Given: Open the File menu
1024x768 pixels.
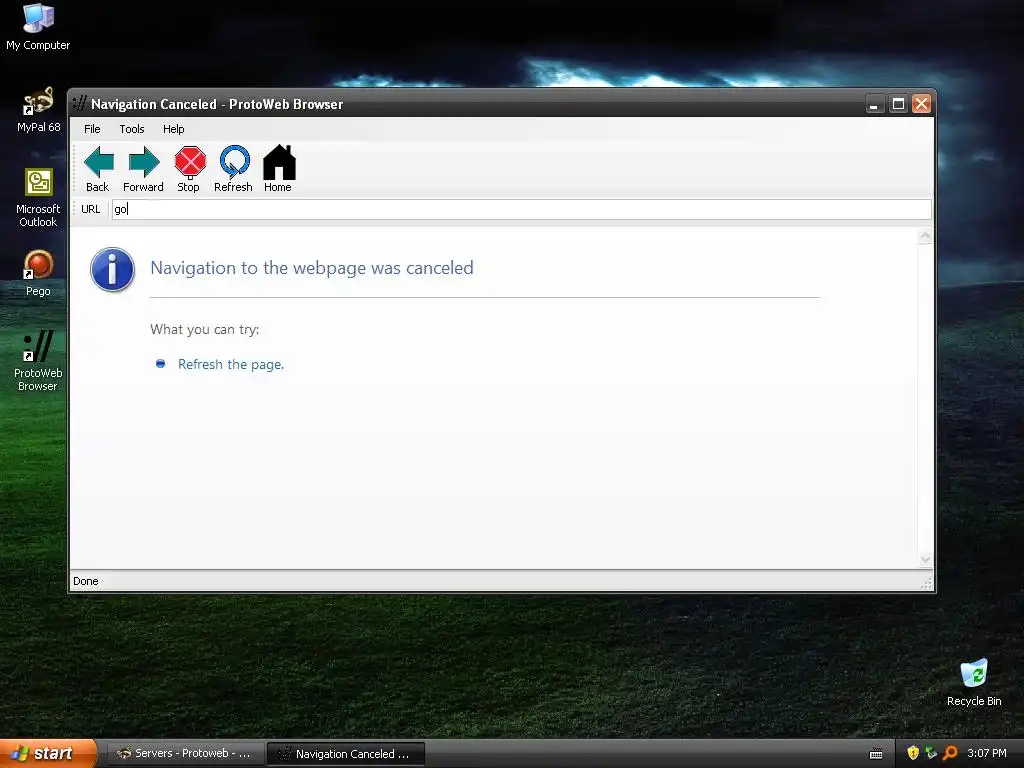Looking at the screenshot, I should 92,129.
